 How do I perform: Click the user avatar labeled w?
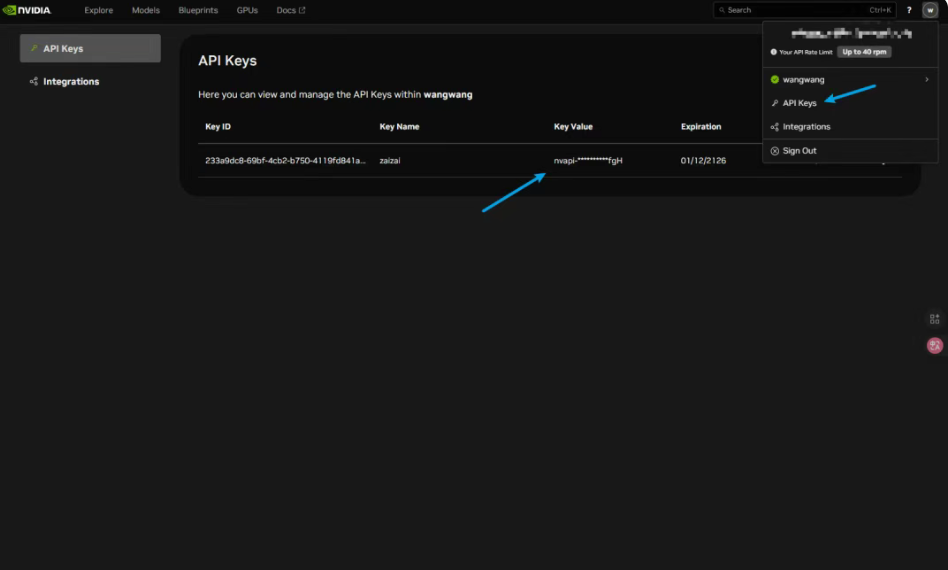[930, 10]
